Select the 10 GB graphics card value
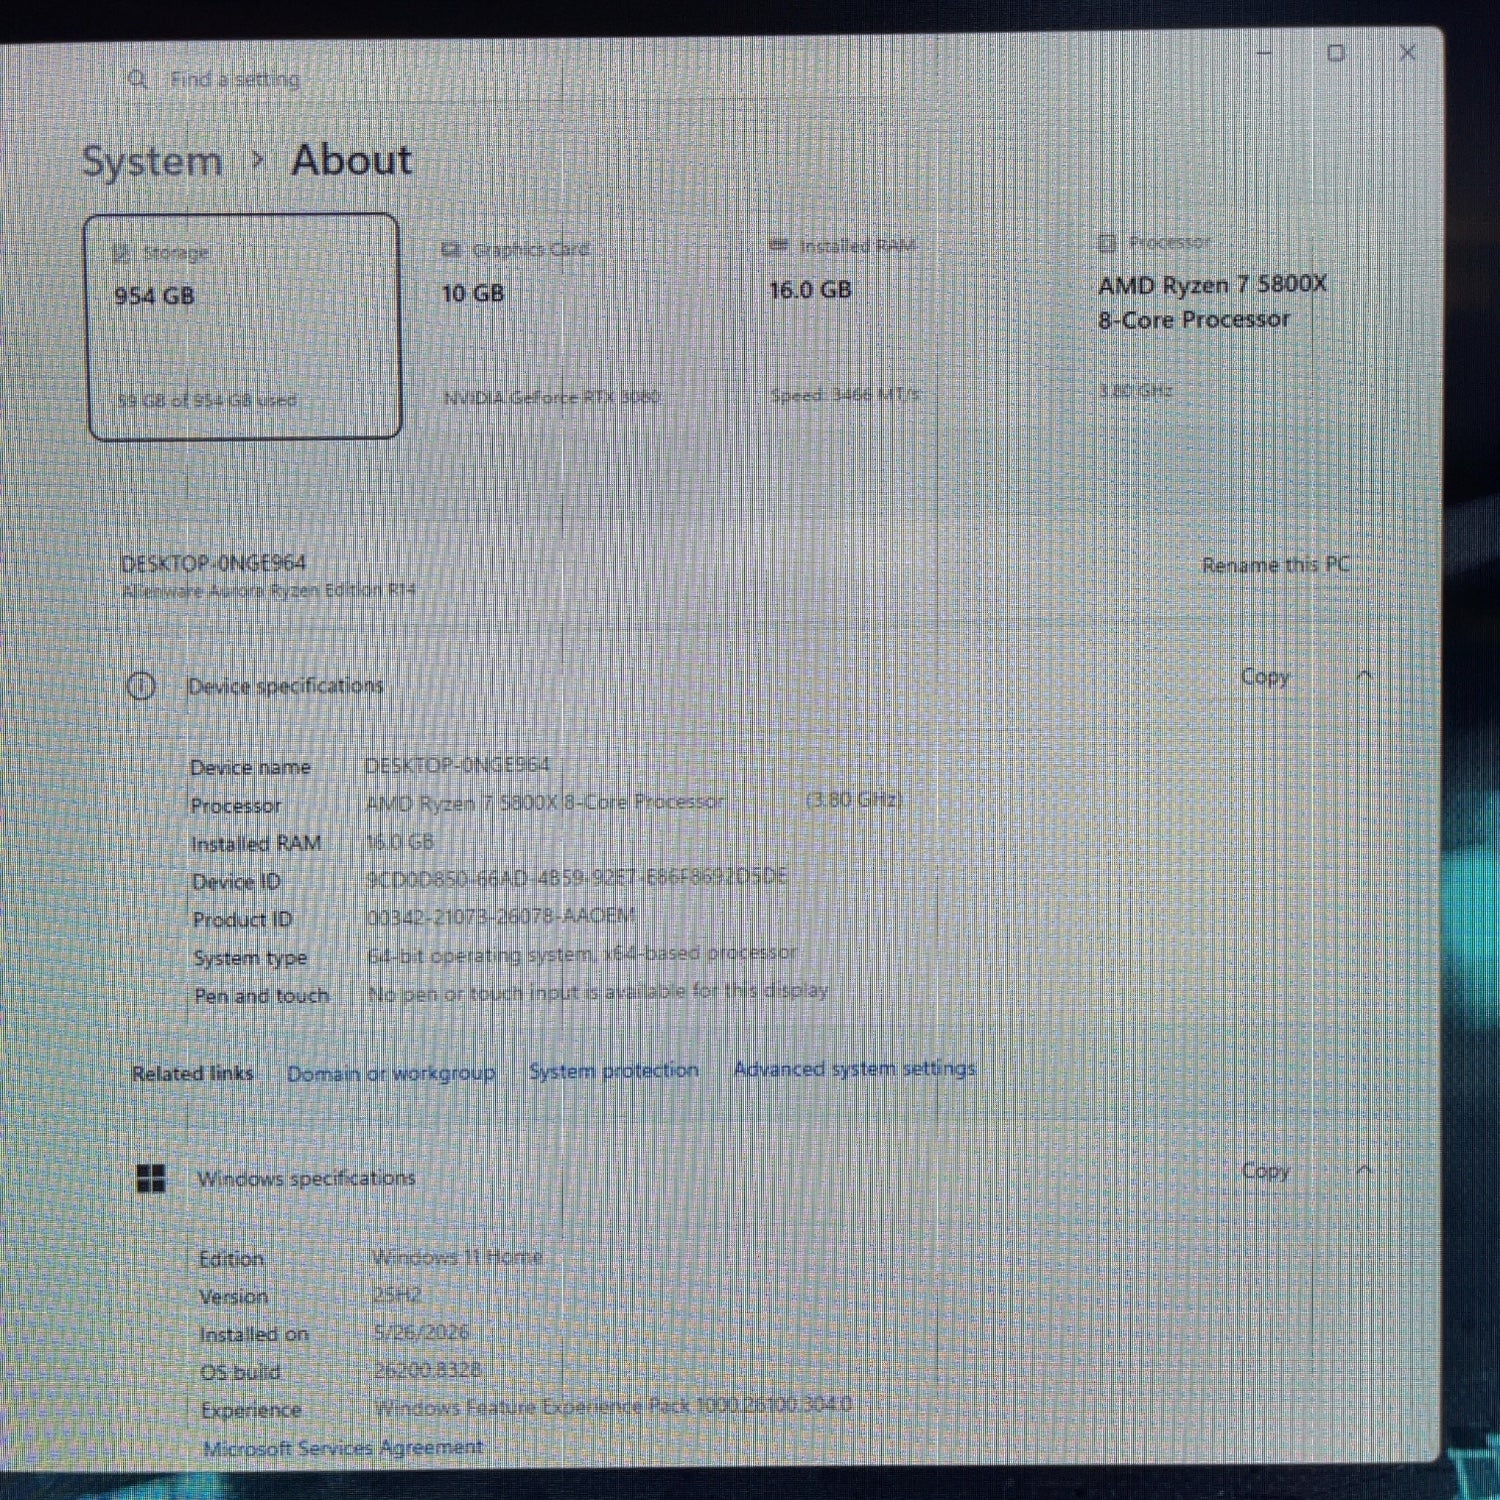This screenshot has width=1500, height=1500. tap(473, 293)
